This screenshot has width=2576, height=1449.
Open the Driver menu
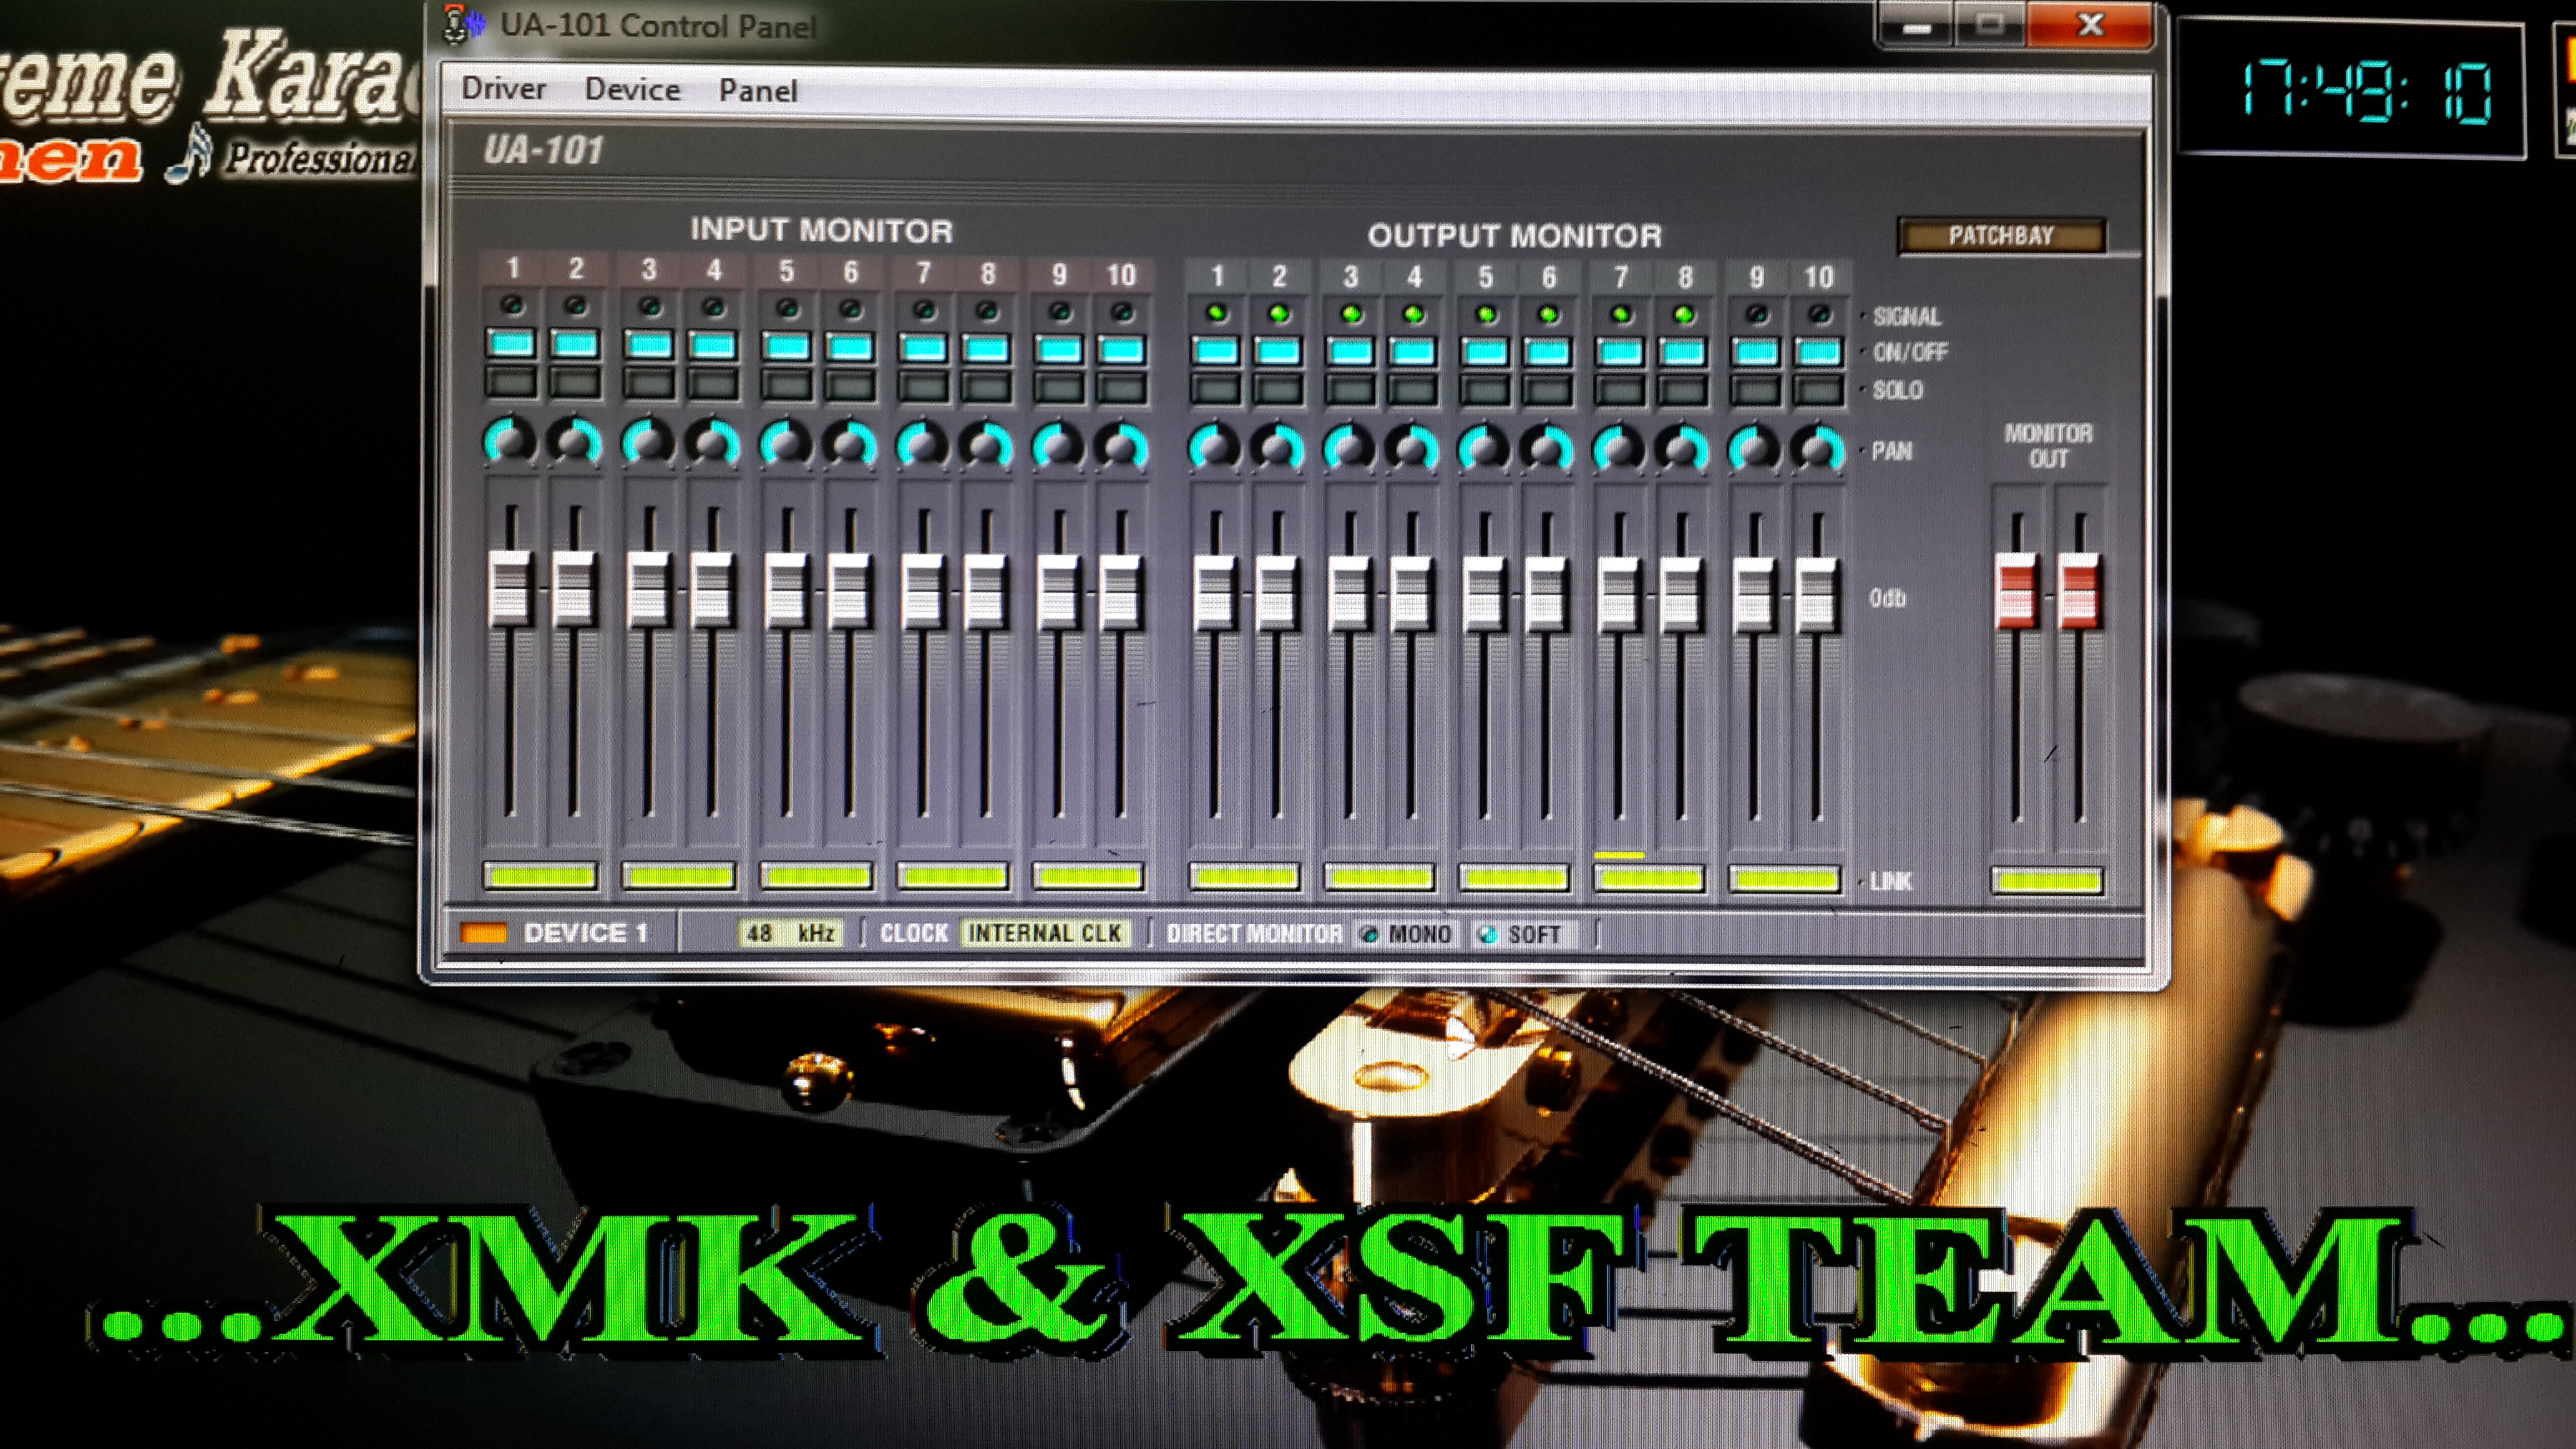503,89
